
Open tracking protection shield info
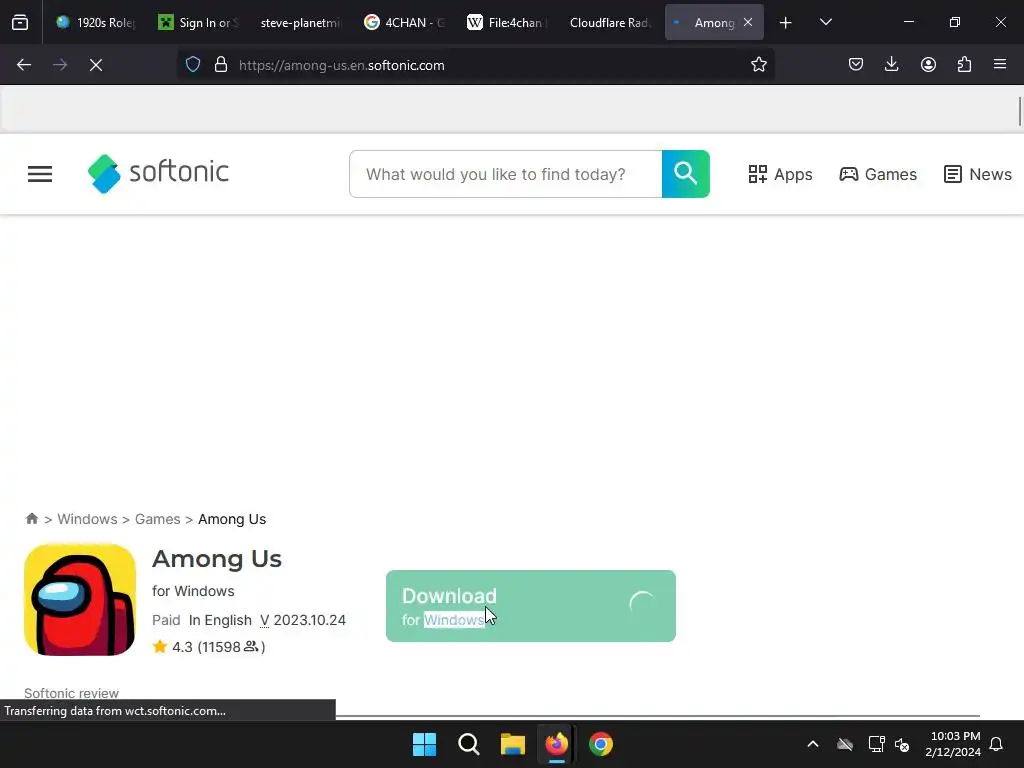pyautogui.click(x=193, y=65)
